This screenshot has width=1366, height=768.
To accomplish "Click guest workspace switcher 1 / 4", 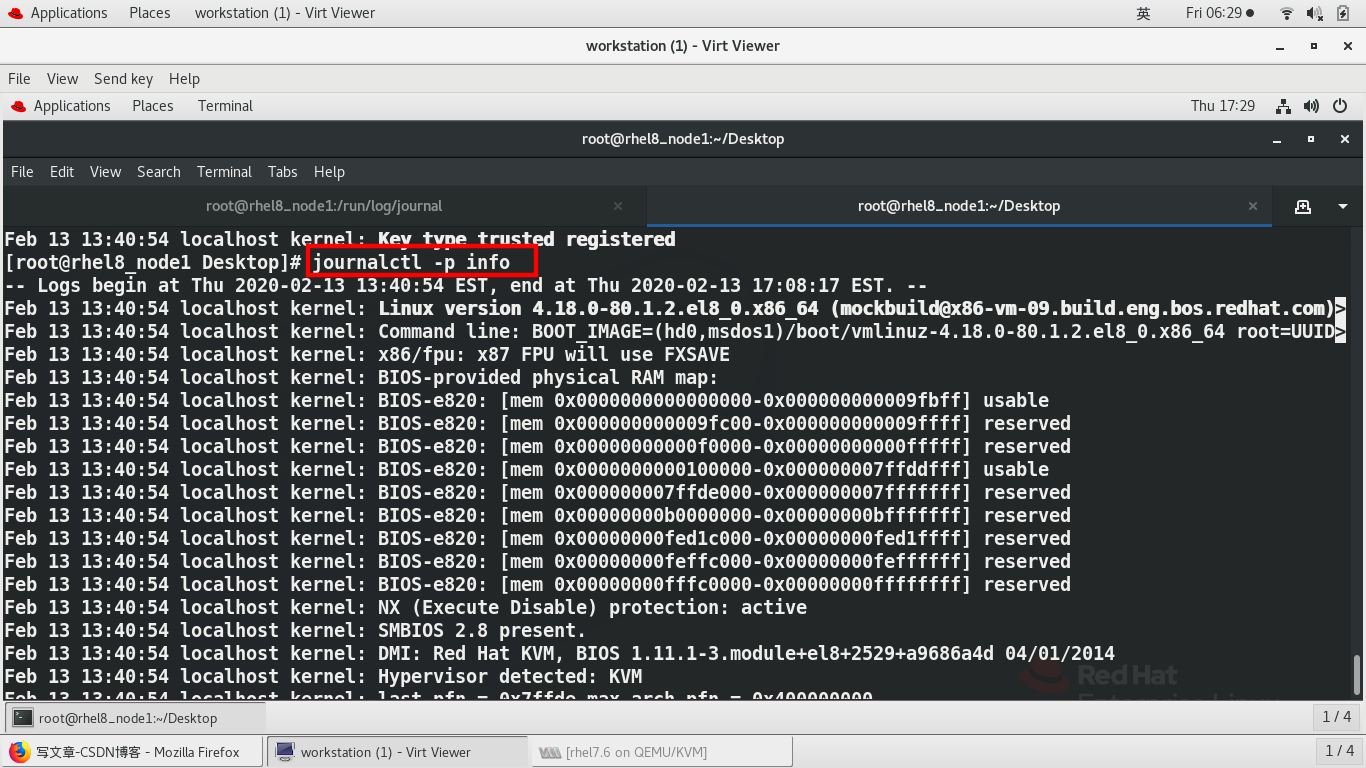I will click(1337, 717).
